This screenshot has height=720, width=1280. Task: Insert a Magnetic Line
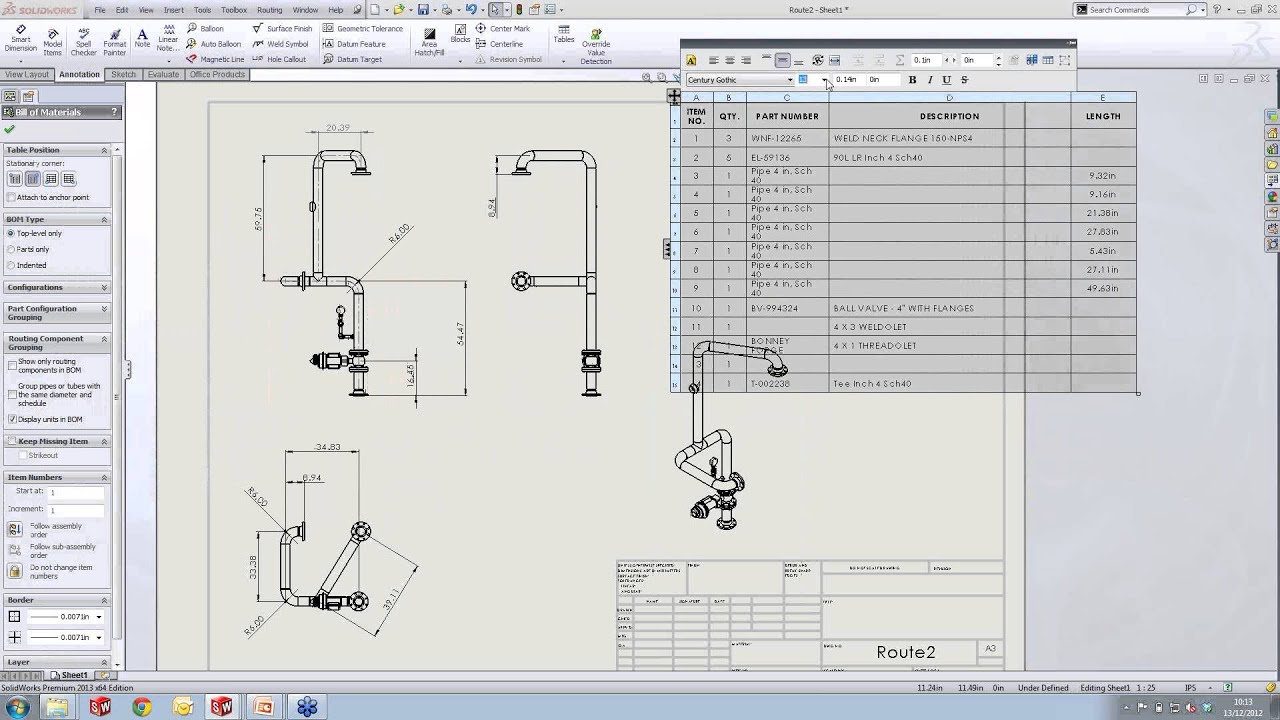[214, 59]
